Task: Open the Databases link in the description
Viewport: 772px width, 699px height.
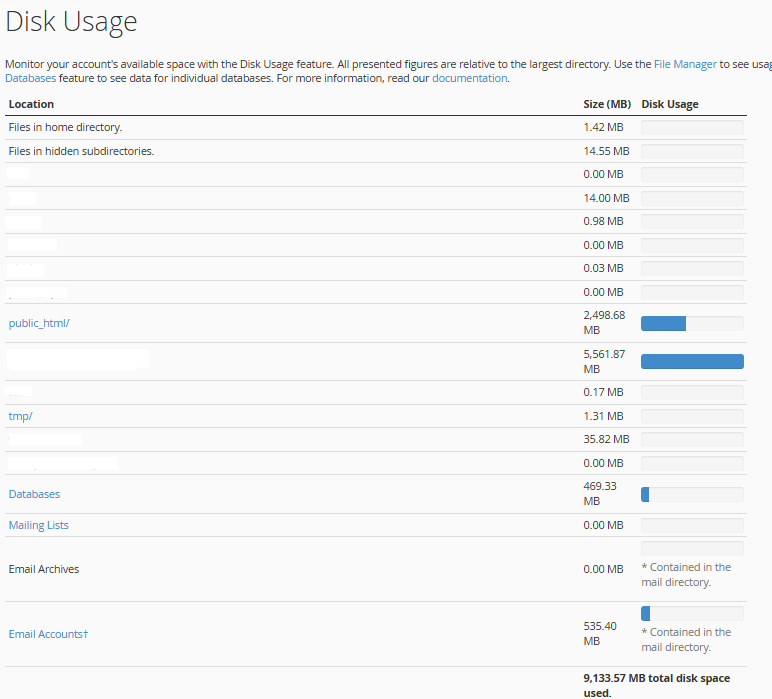Action: click(31, 78)
